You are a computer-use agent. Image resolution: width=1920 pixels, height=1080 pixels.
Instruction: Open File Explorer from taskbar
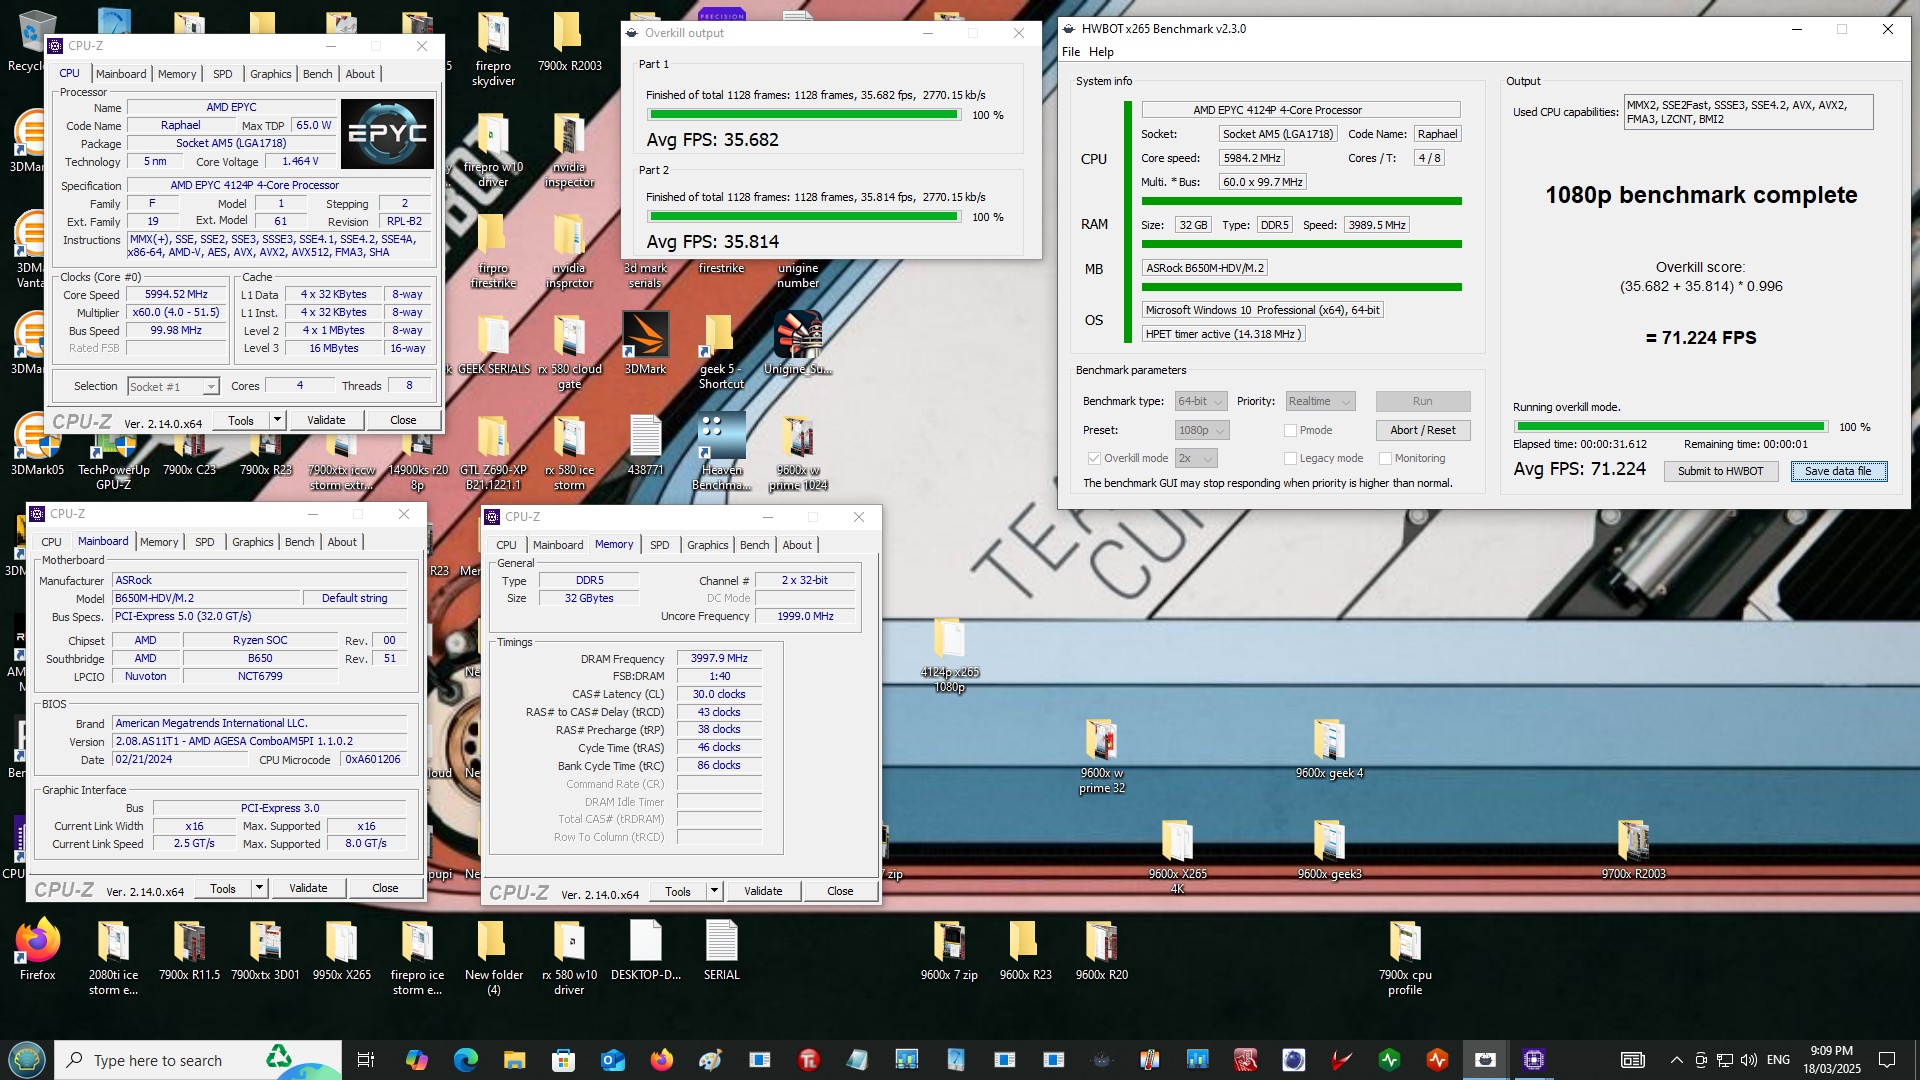[514, 1060]
